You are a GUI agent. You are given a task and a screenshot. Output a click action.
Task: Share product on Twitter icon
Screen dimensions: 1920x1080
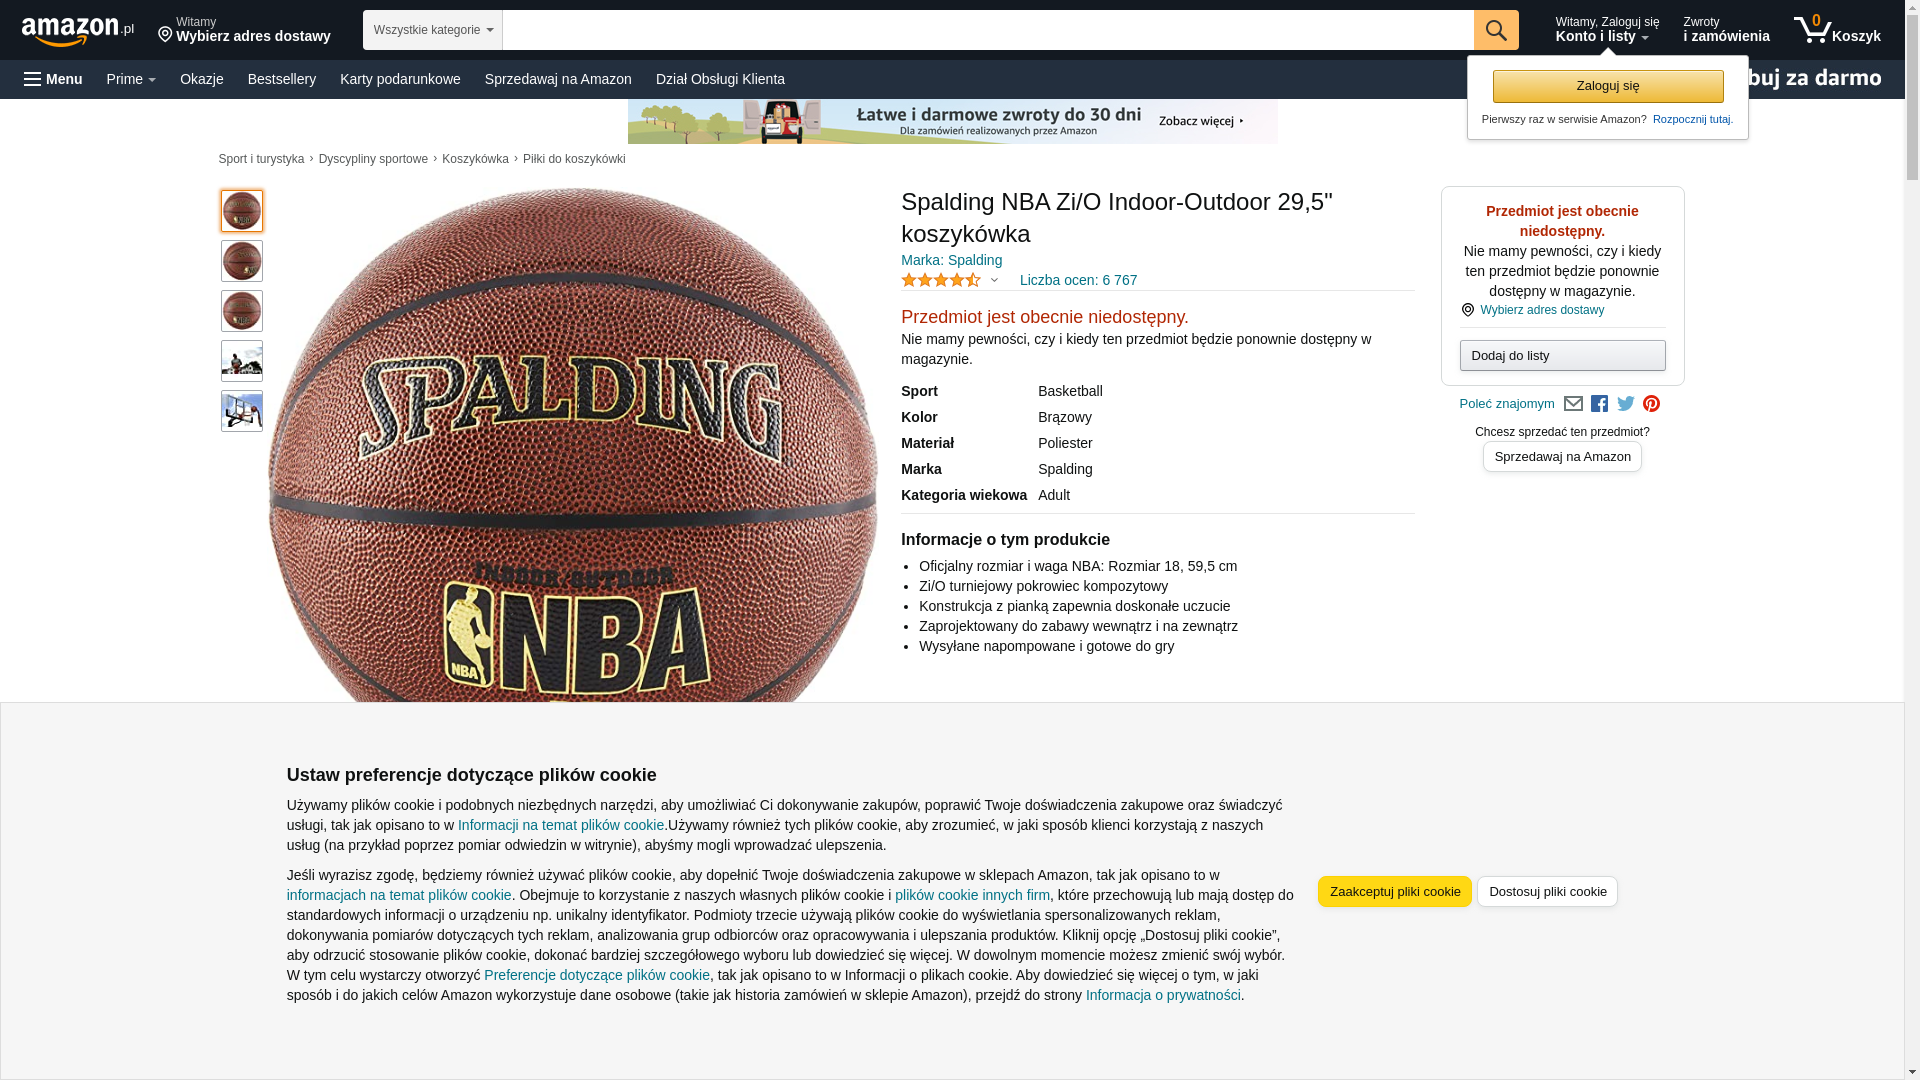1625,404
